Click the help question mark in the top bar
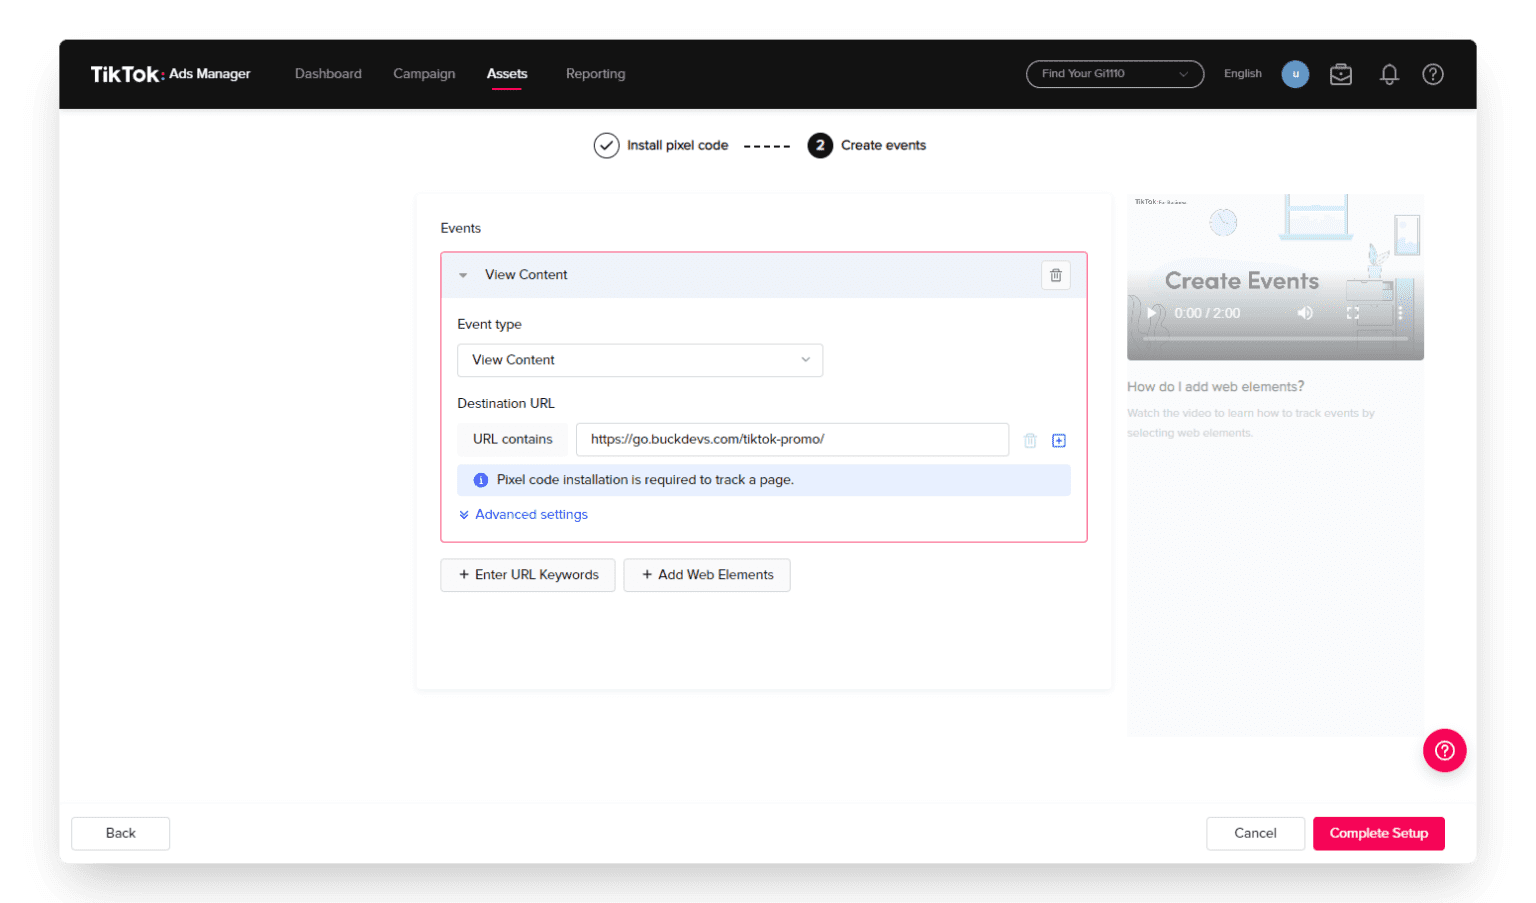Viewport: 1536px width, 903px height. (x=1432, y=73)
